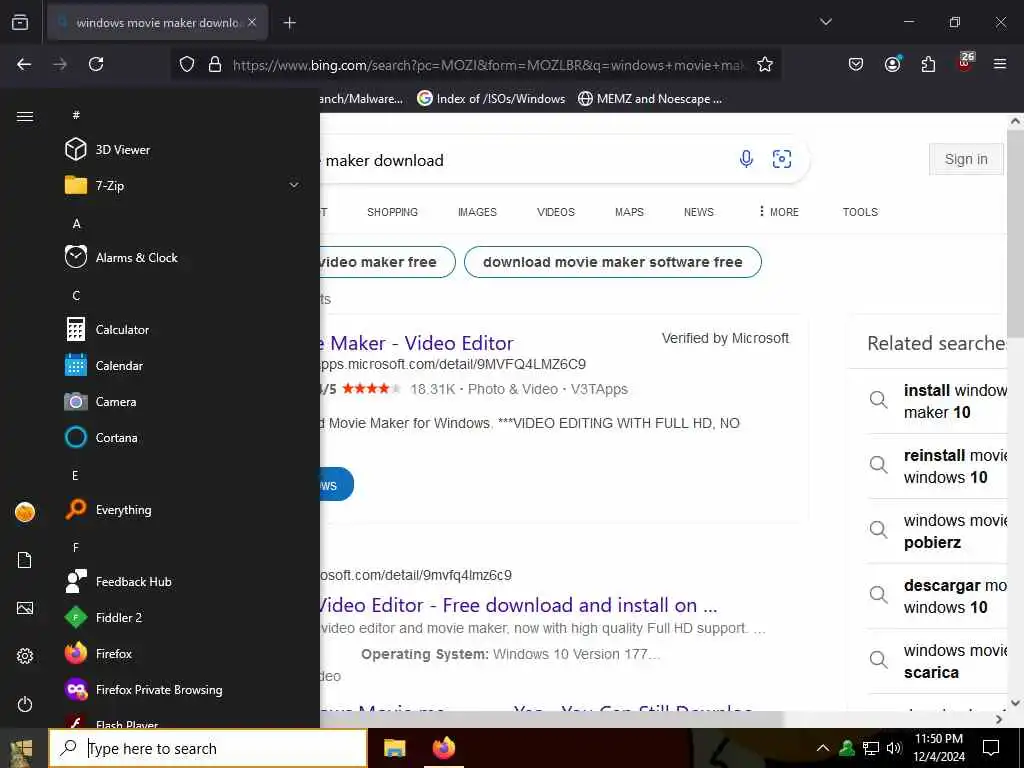Open 'Video Editor - Free download and install' link

(519, 605)
